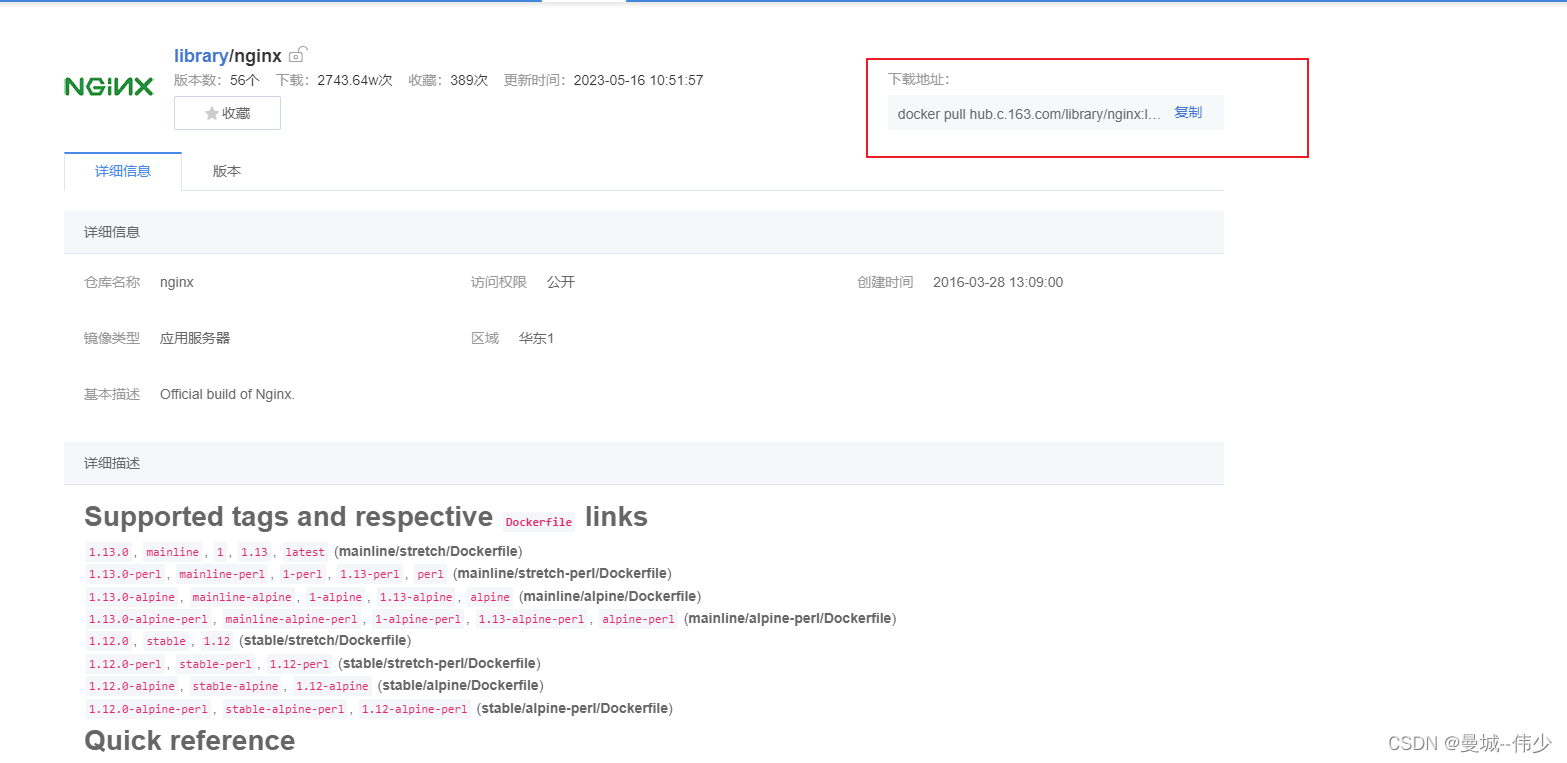Image resolution: width=1567 pixels, height=763 pixels.
Task: Click the 1.13.0 tag text
Action: tap(109, 552)
